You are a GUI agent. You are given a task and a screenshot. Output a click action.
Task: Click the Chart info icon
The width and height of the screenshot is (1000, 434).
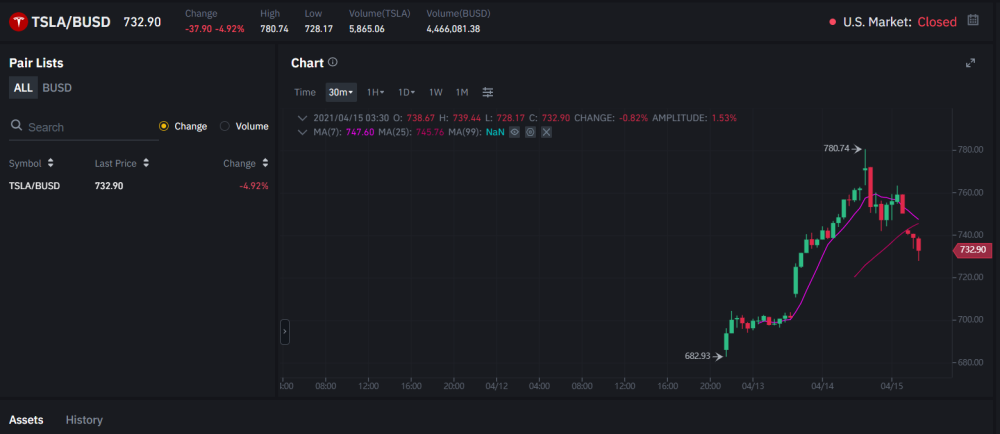(333, 63)
